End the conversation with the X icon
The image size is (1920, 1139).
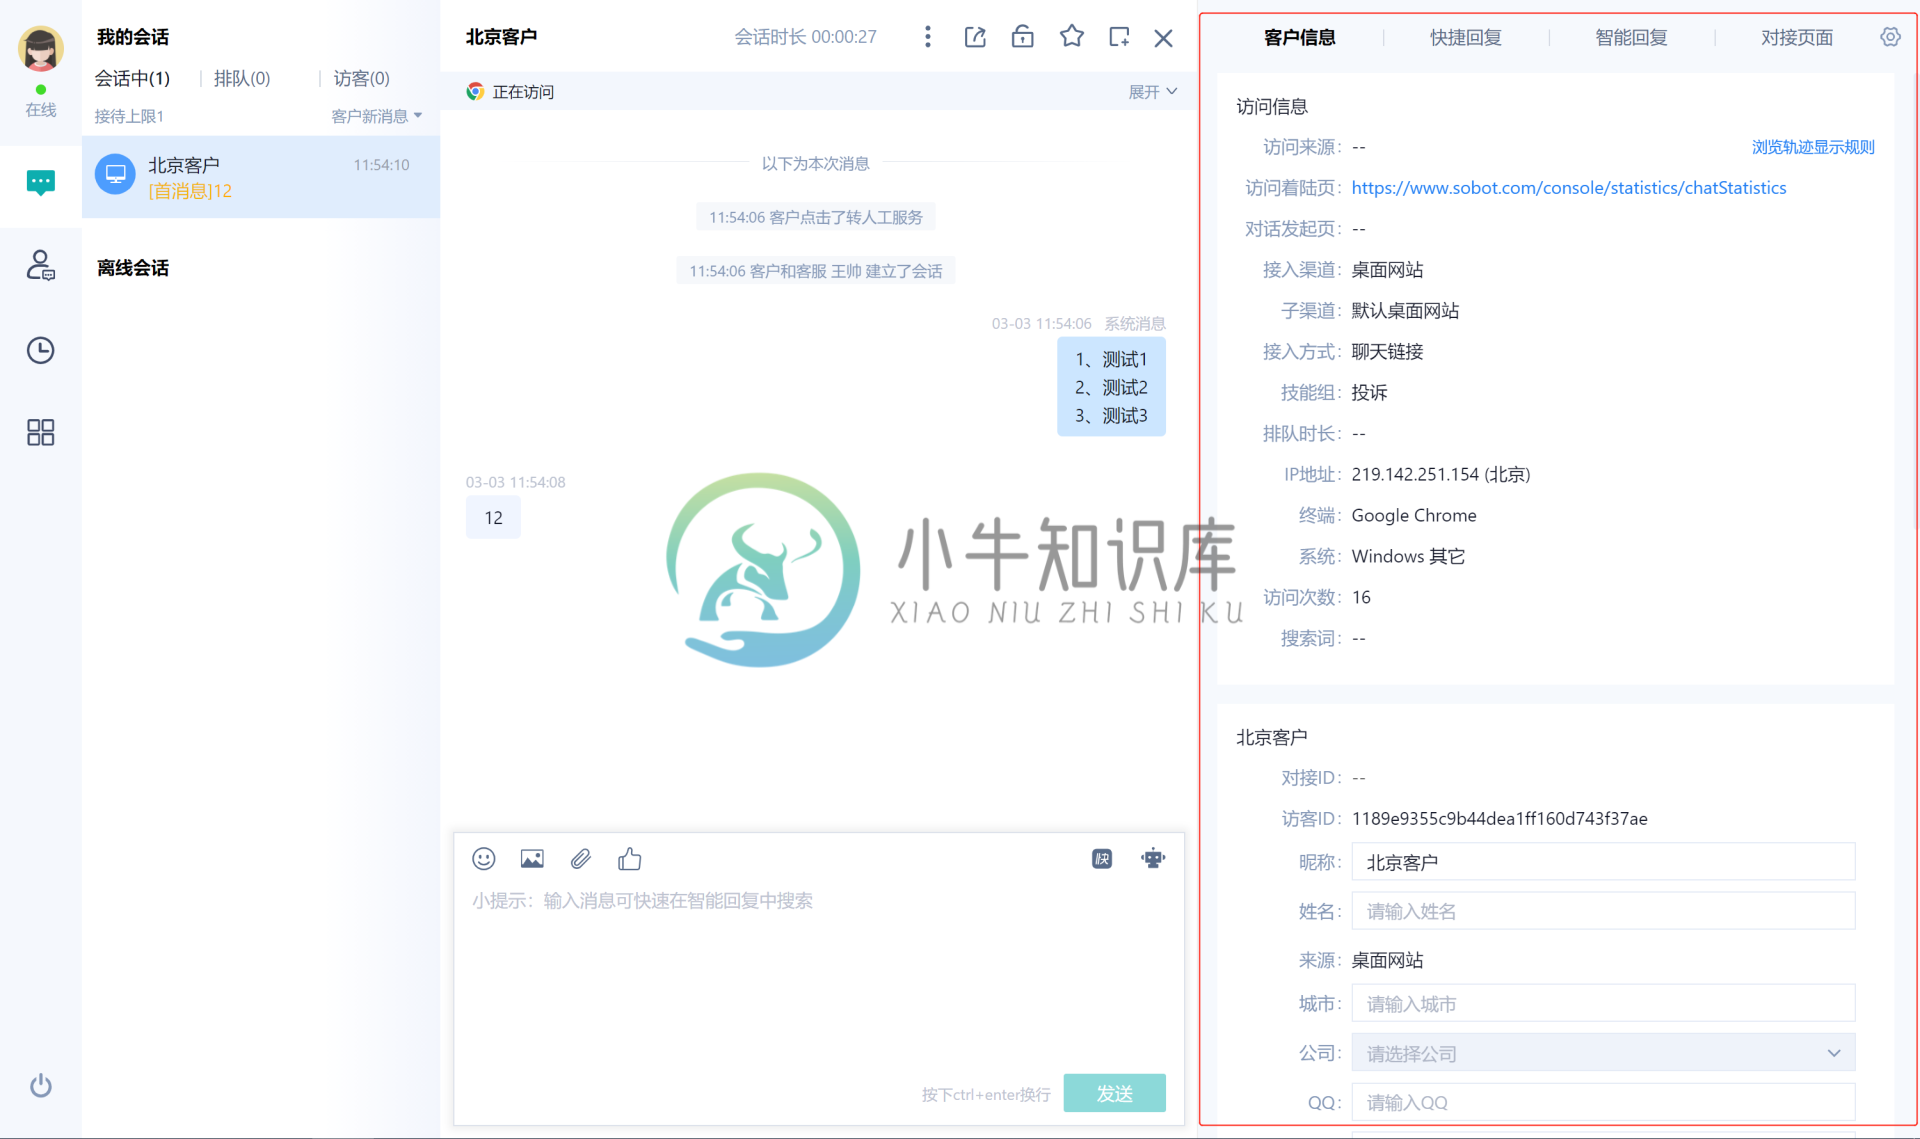[x=1163, y=38]
